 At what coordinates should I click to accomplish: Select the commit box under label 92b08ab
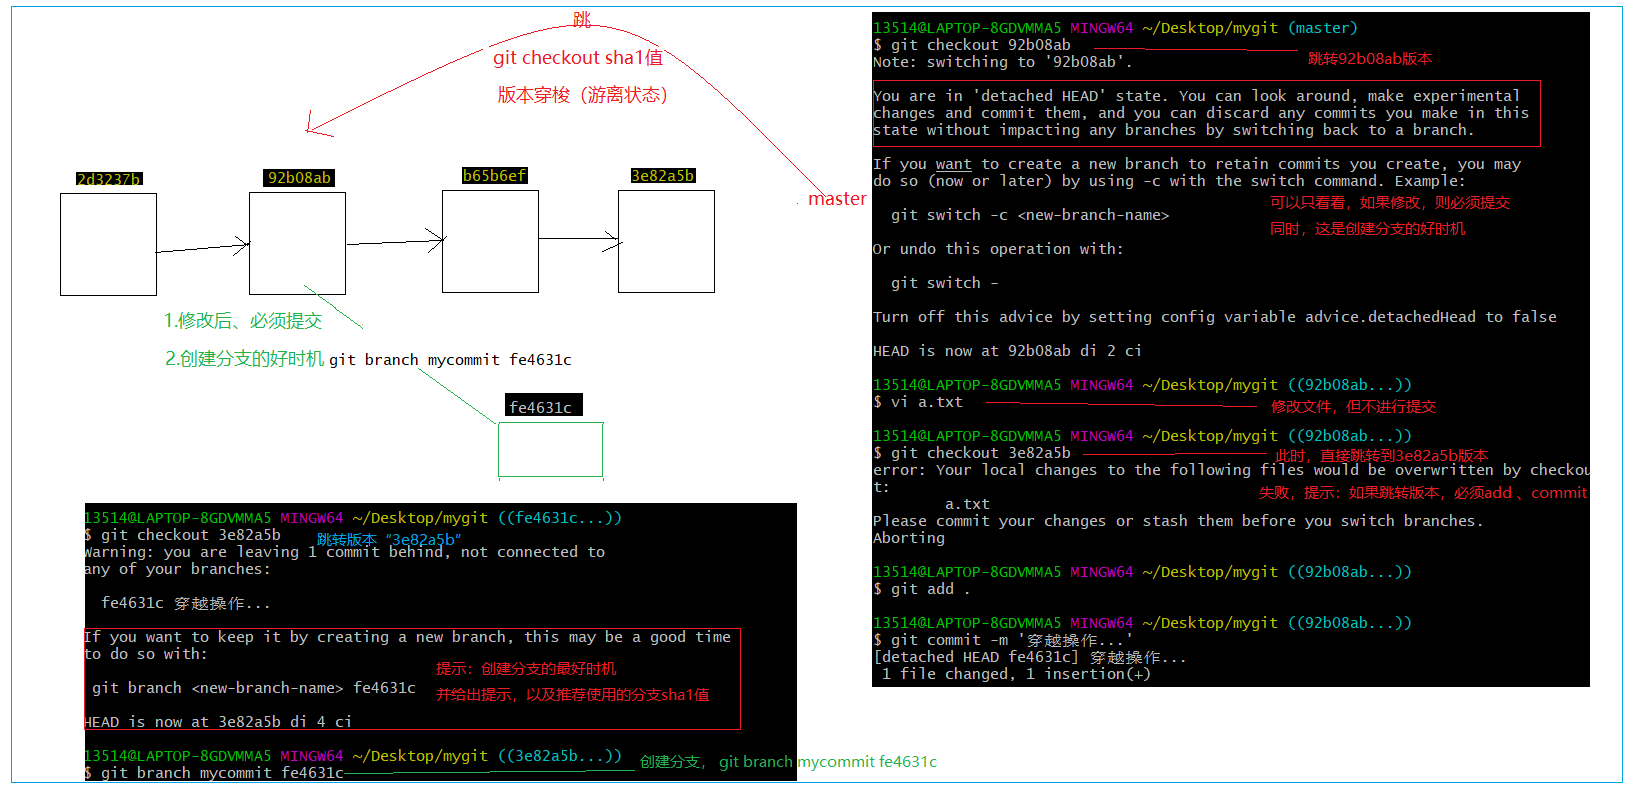297,243
